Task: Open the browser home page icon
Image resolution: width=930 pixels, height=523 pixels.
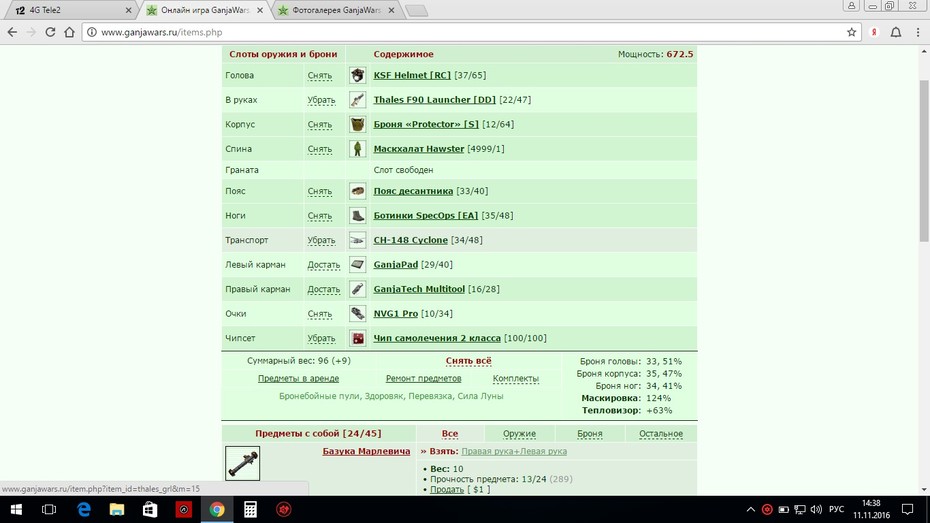Action: (69, 32)
